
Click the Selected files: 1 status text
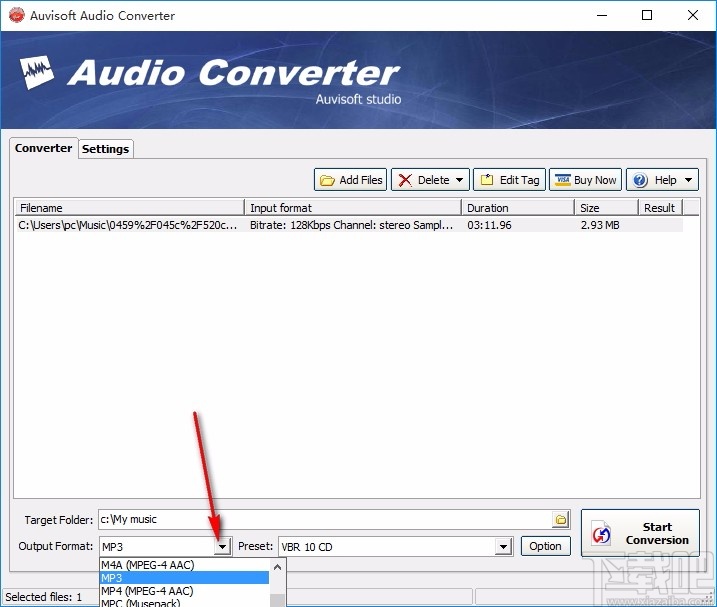coord(43,597)
